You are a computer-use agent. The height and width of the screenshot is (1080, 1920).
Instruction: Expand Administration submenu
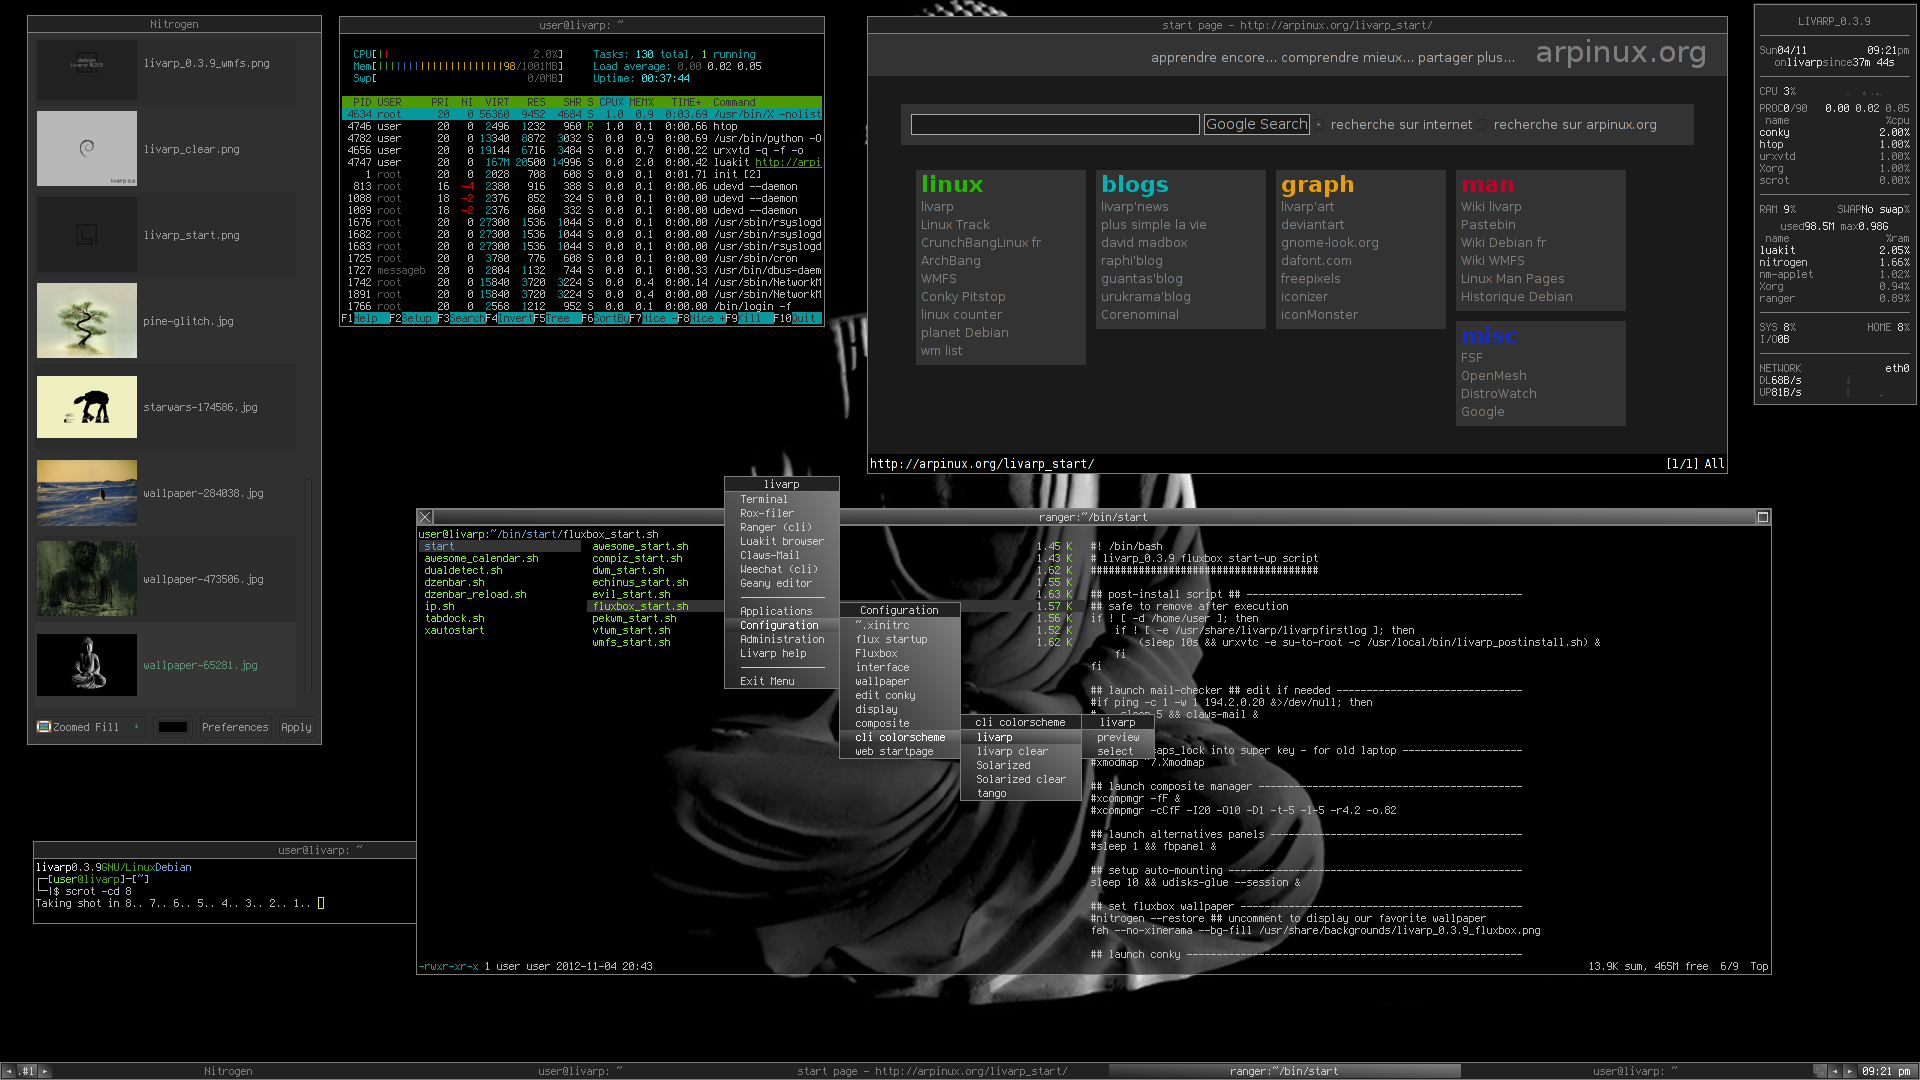pos(782,639)
